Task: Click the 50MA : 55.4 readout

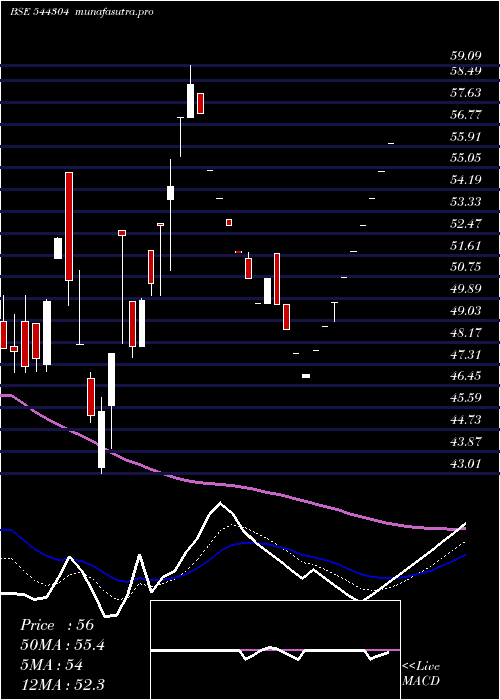Action: (62, 645)
